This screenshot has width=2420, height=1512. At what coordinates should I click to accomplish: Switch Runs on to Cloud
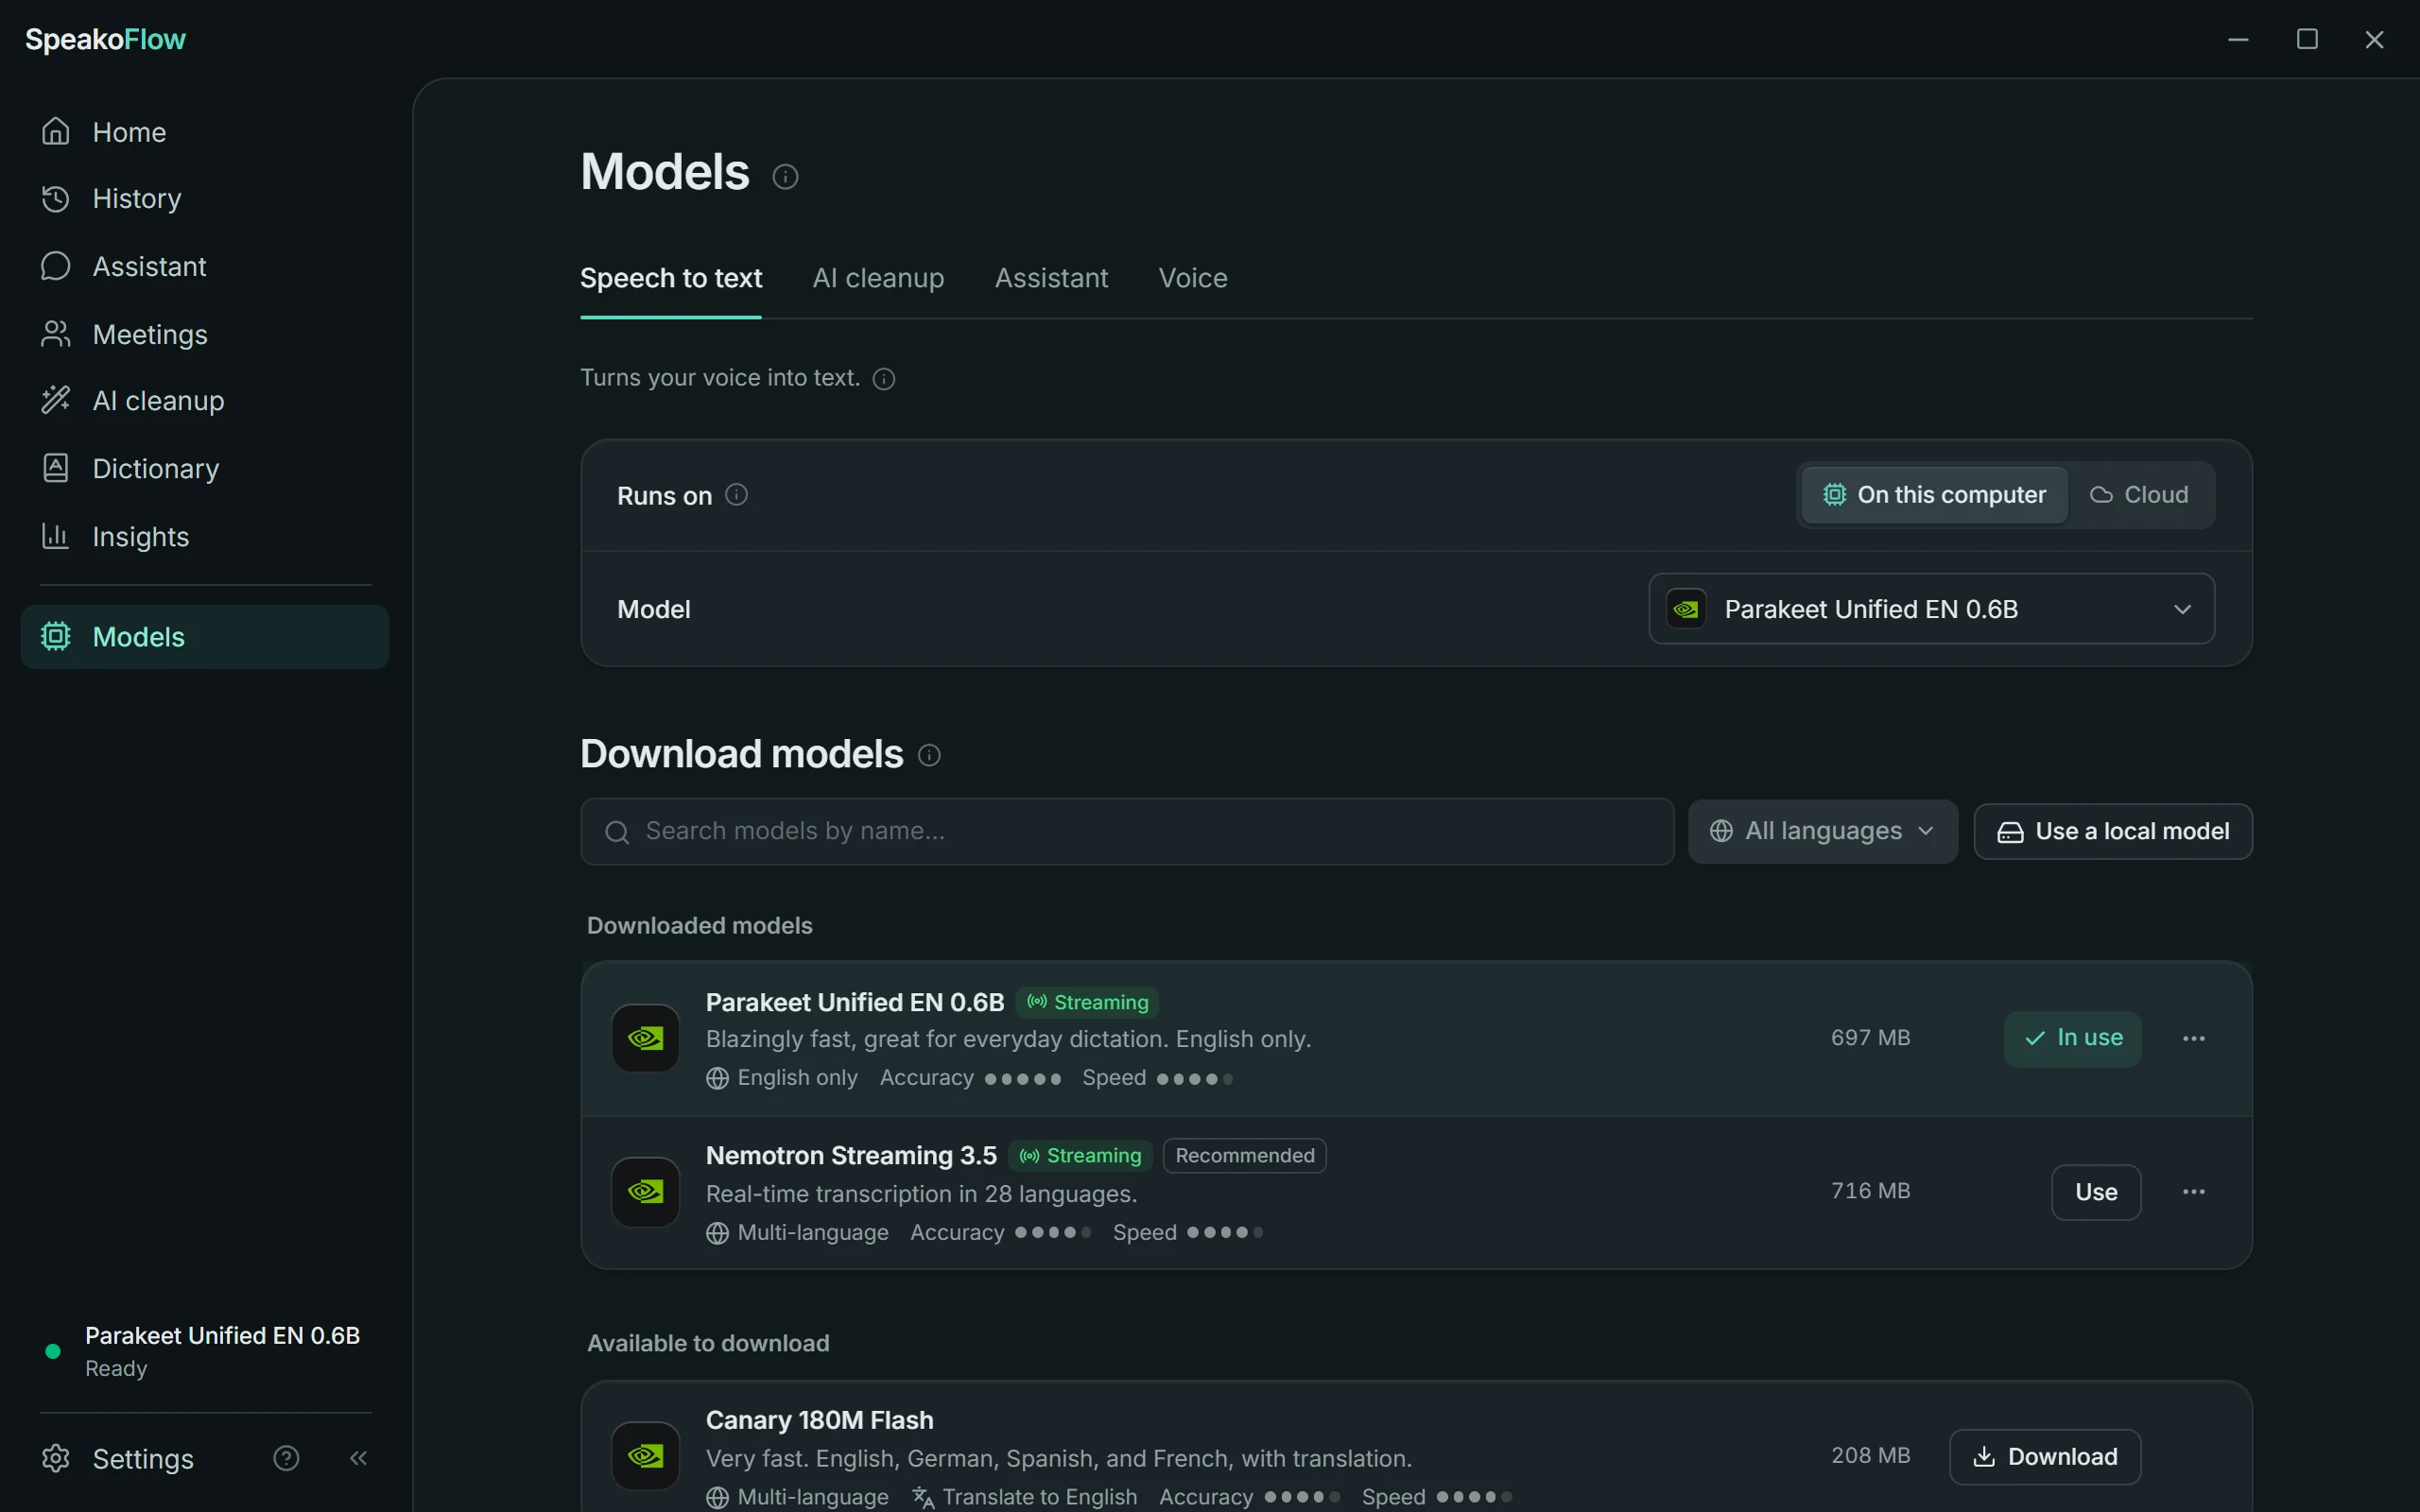(x=2139, y=495)
